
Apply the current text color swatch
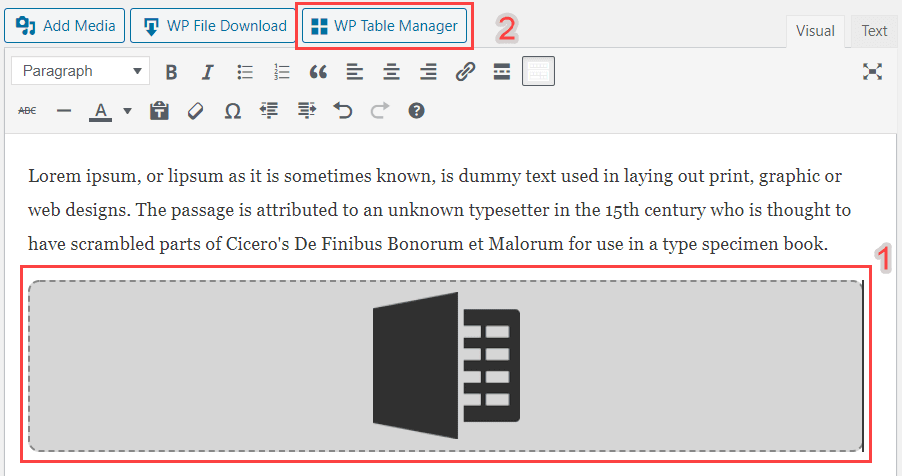pos(100,111)
